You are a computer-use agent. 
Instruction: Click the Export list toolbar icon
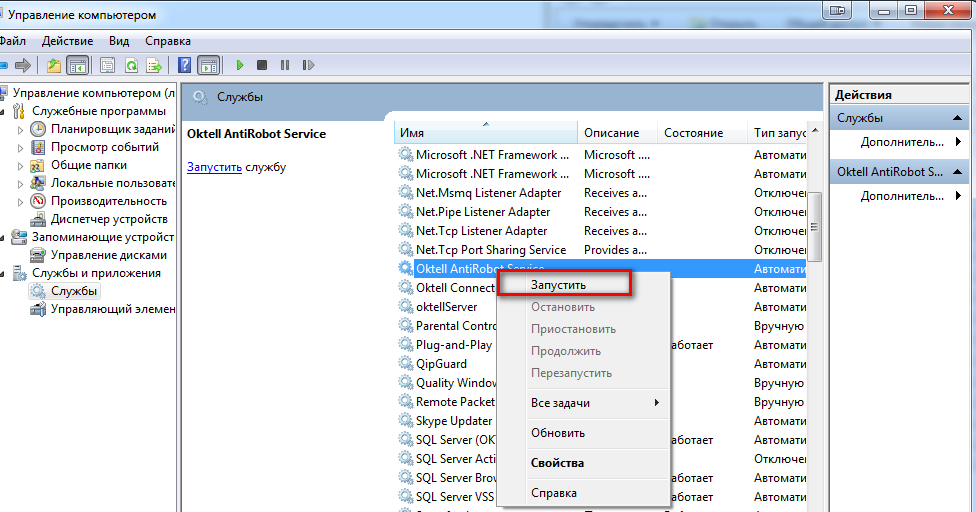click(154, 65)
